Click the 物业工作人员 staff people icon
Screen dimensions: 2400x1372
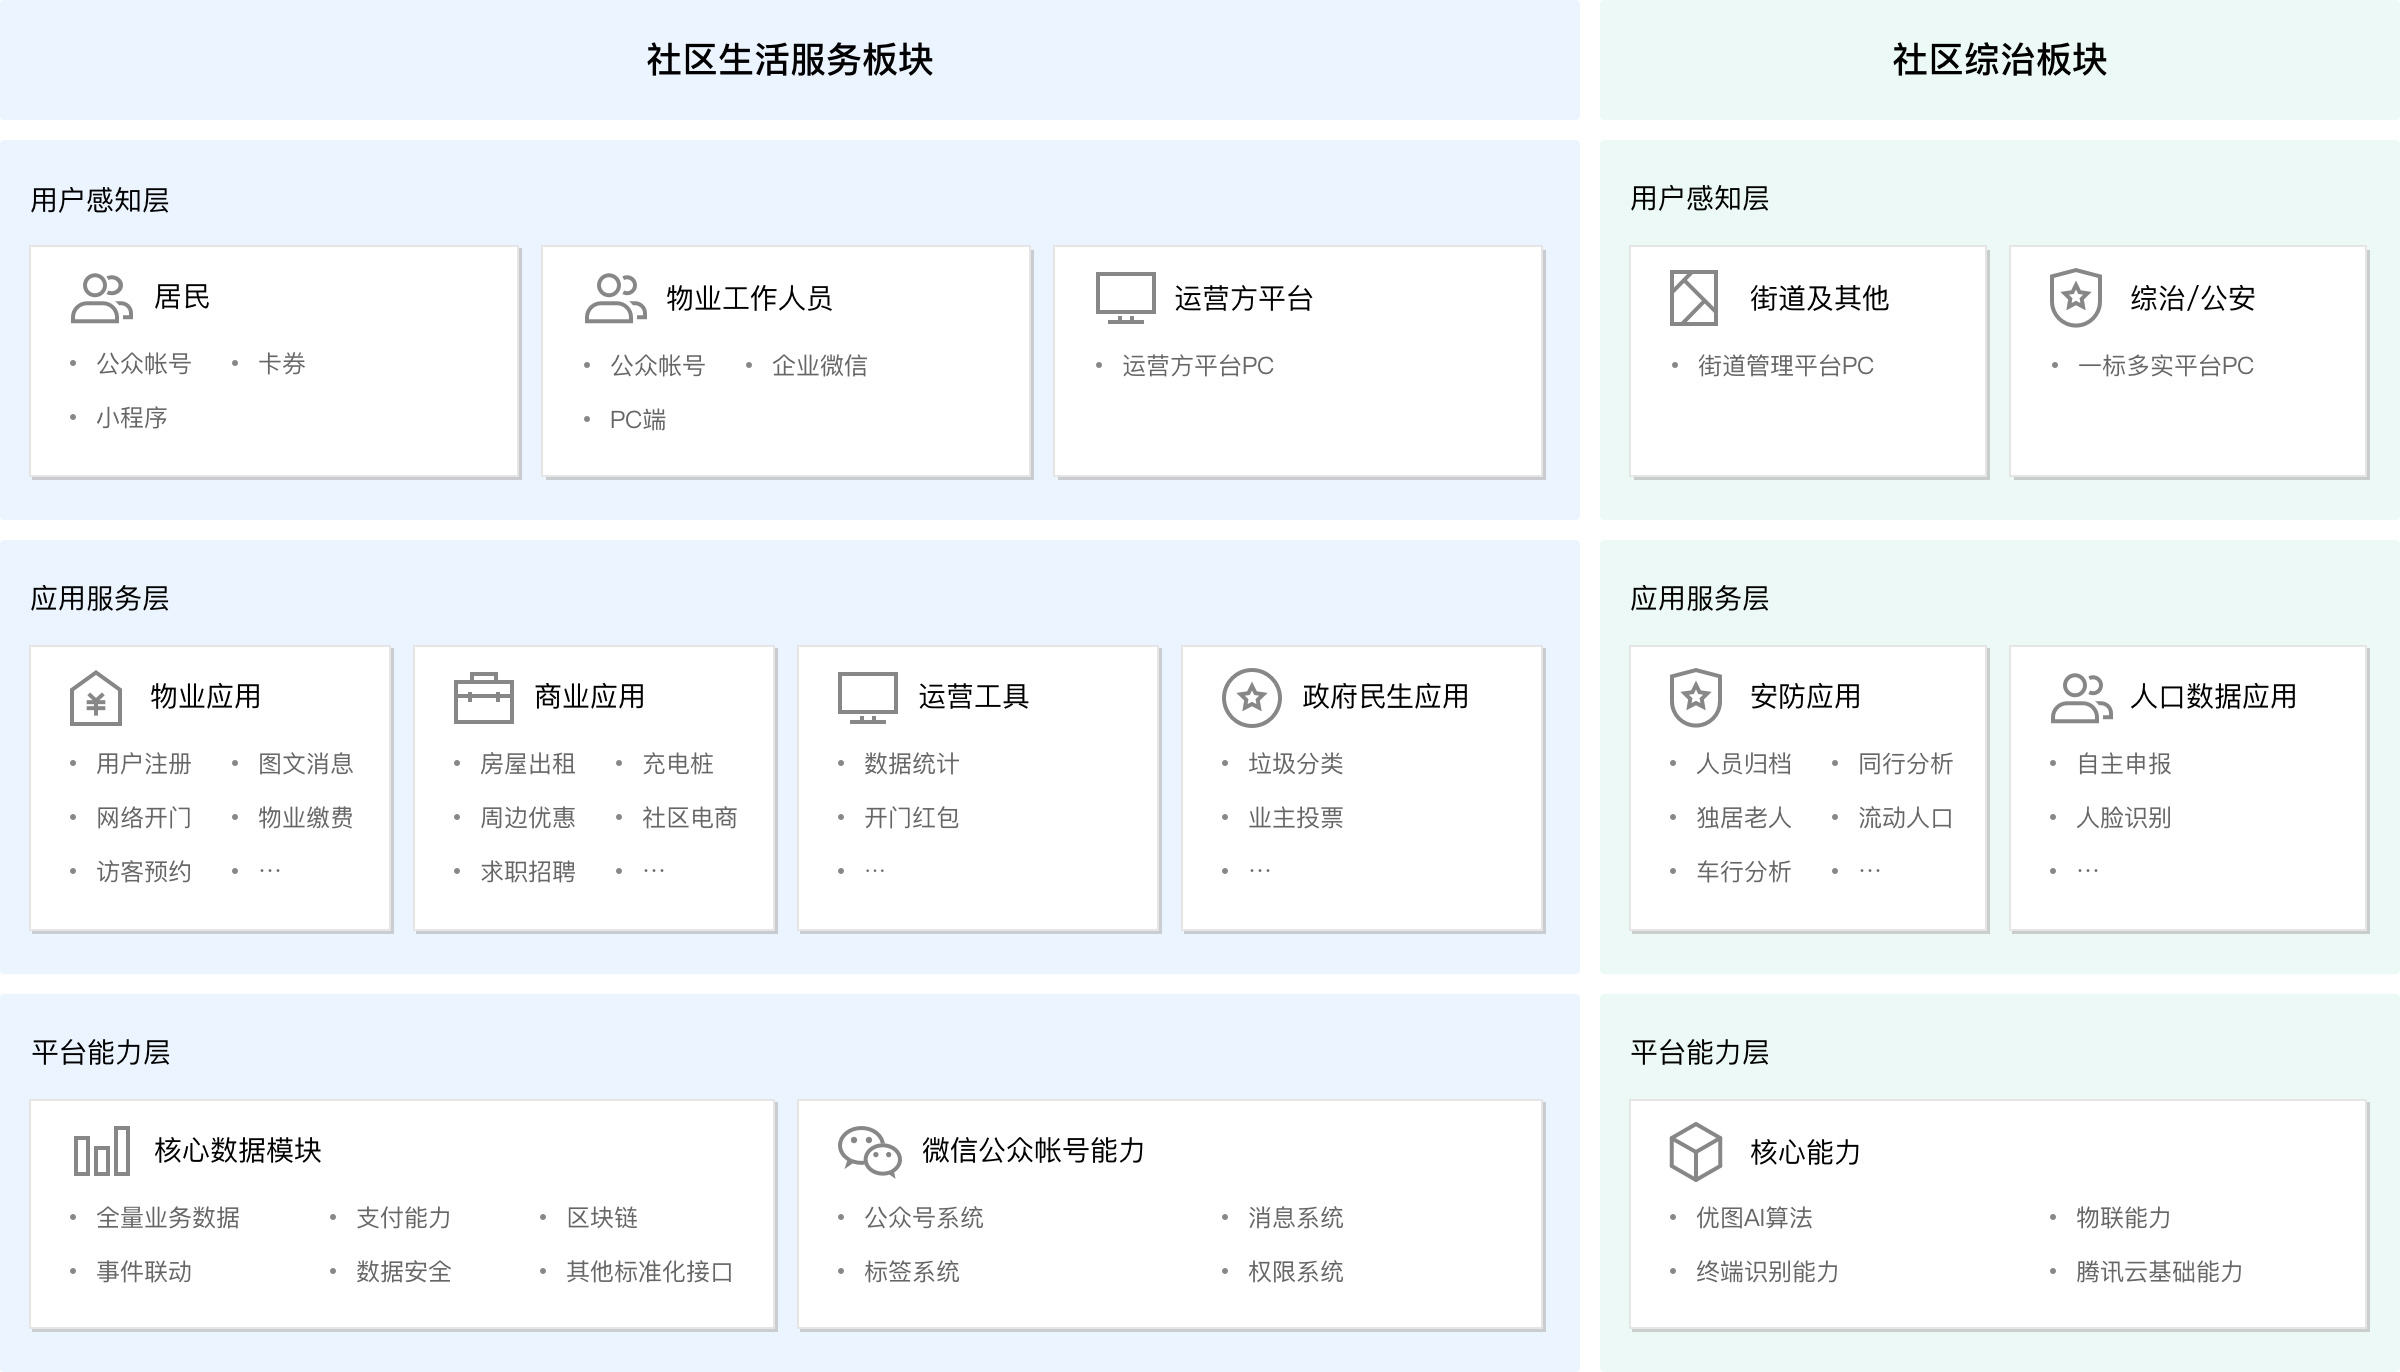pyautogui.click(x=615, y=298)
